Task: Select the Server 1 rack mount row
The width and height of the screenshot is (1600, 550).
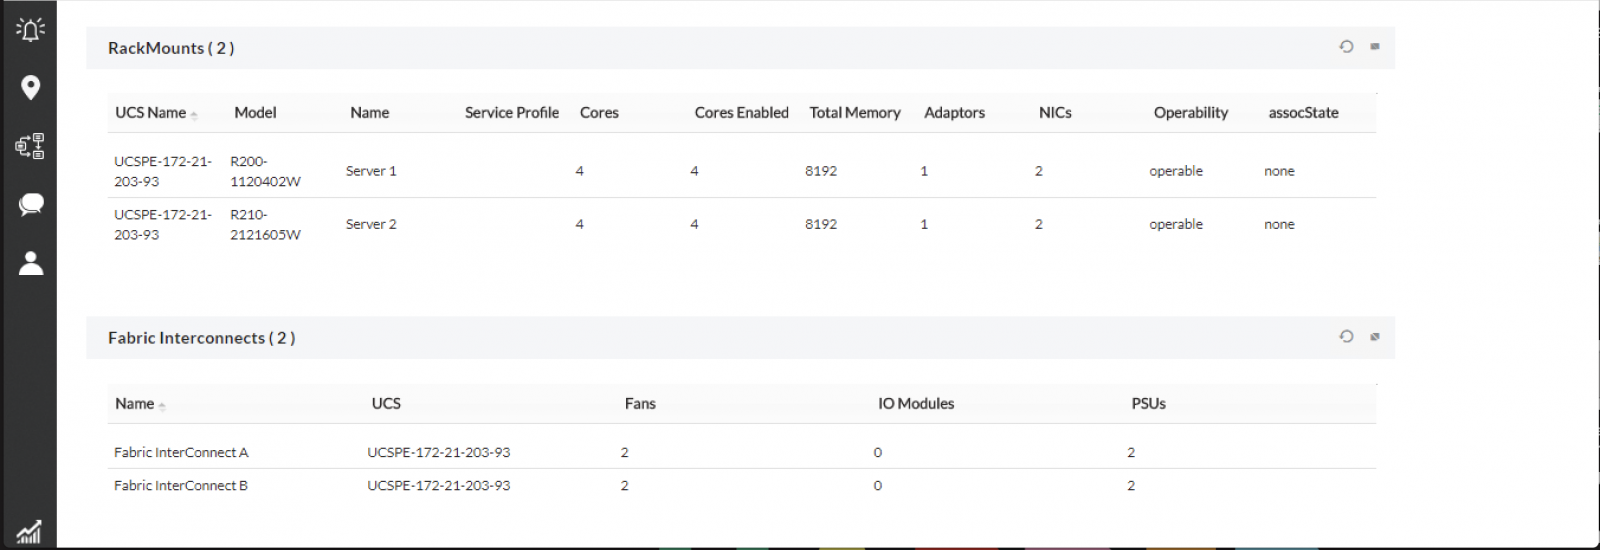Action: 371,171
